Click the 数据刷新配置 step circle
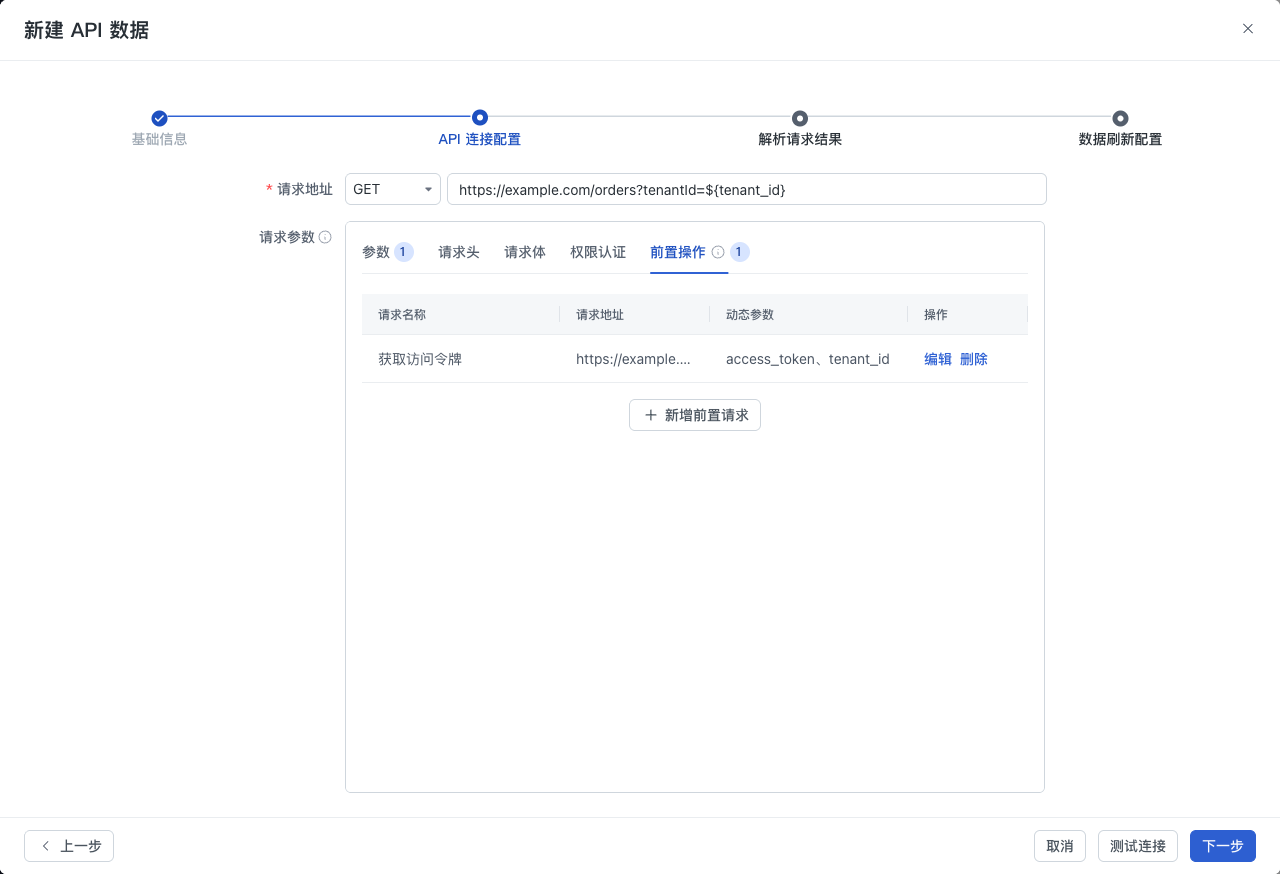 [1120, 118]
